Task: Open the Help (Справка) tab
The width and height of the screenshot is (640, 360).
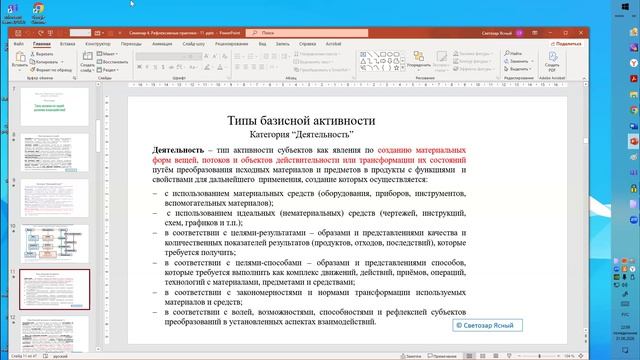Action: 307,44
